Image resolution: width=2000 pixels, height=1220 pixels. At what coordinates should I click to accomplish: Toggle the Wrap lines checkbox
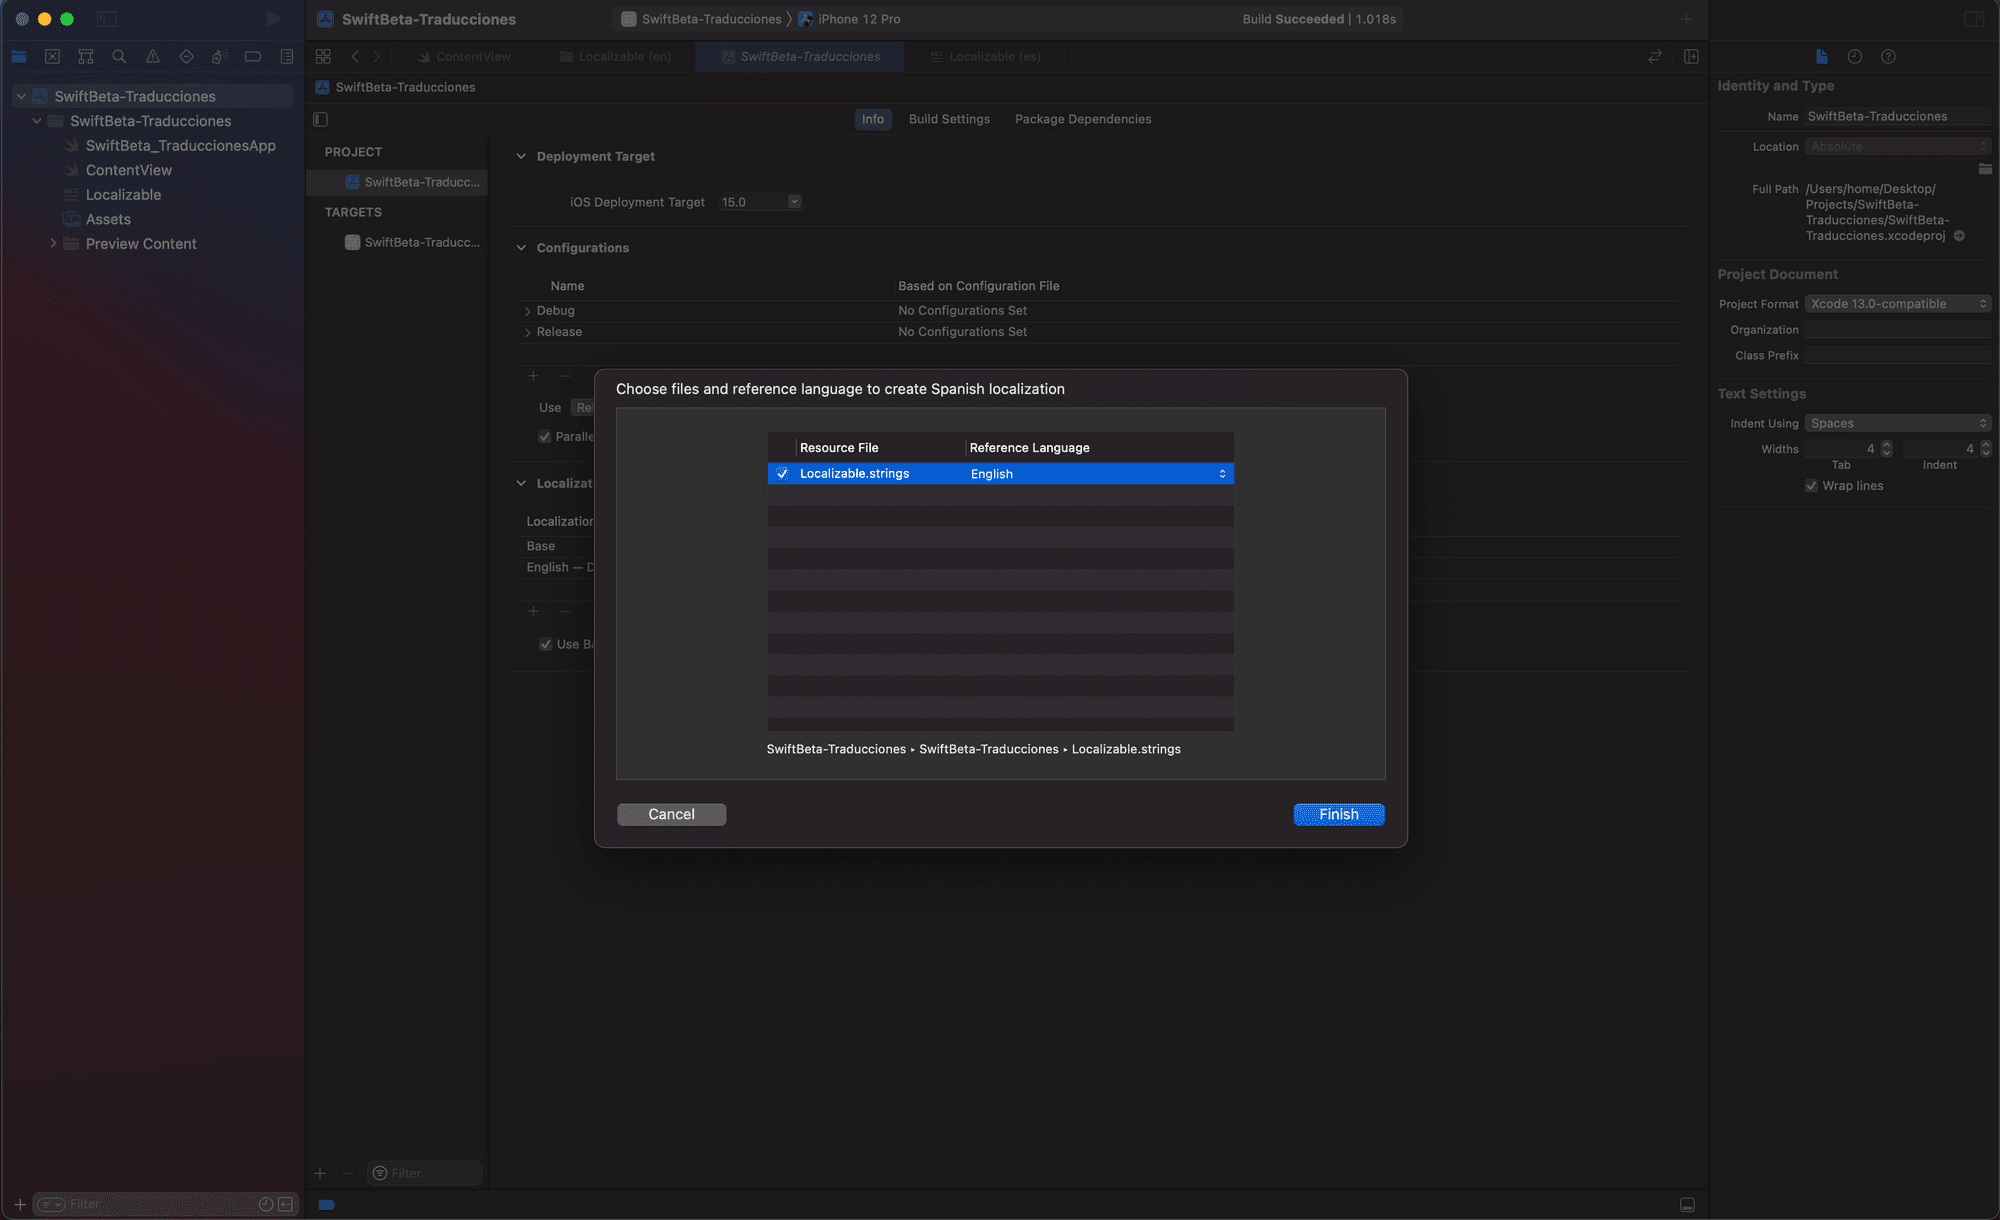[x=1811, y=486]
